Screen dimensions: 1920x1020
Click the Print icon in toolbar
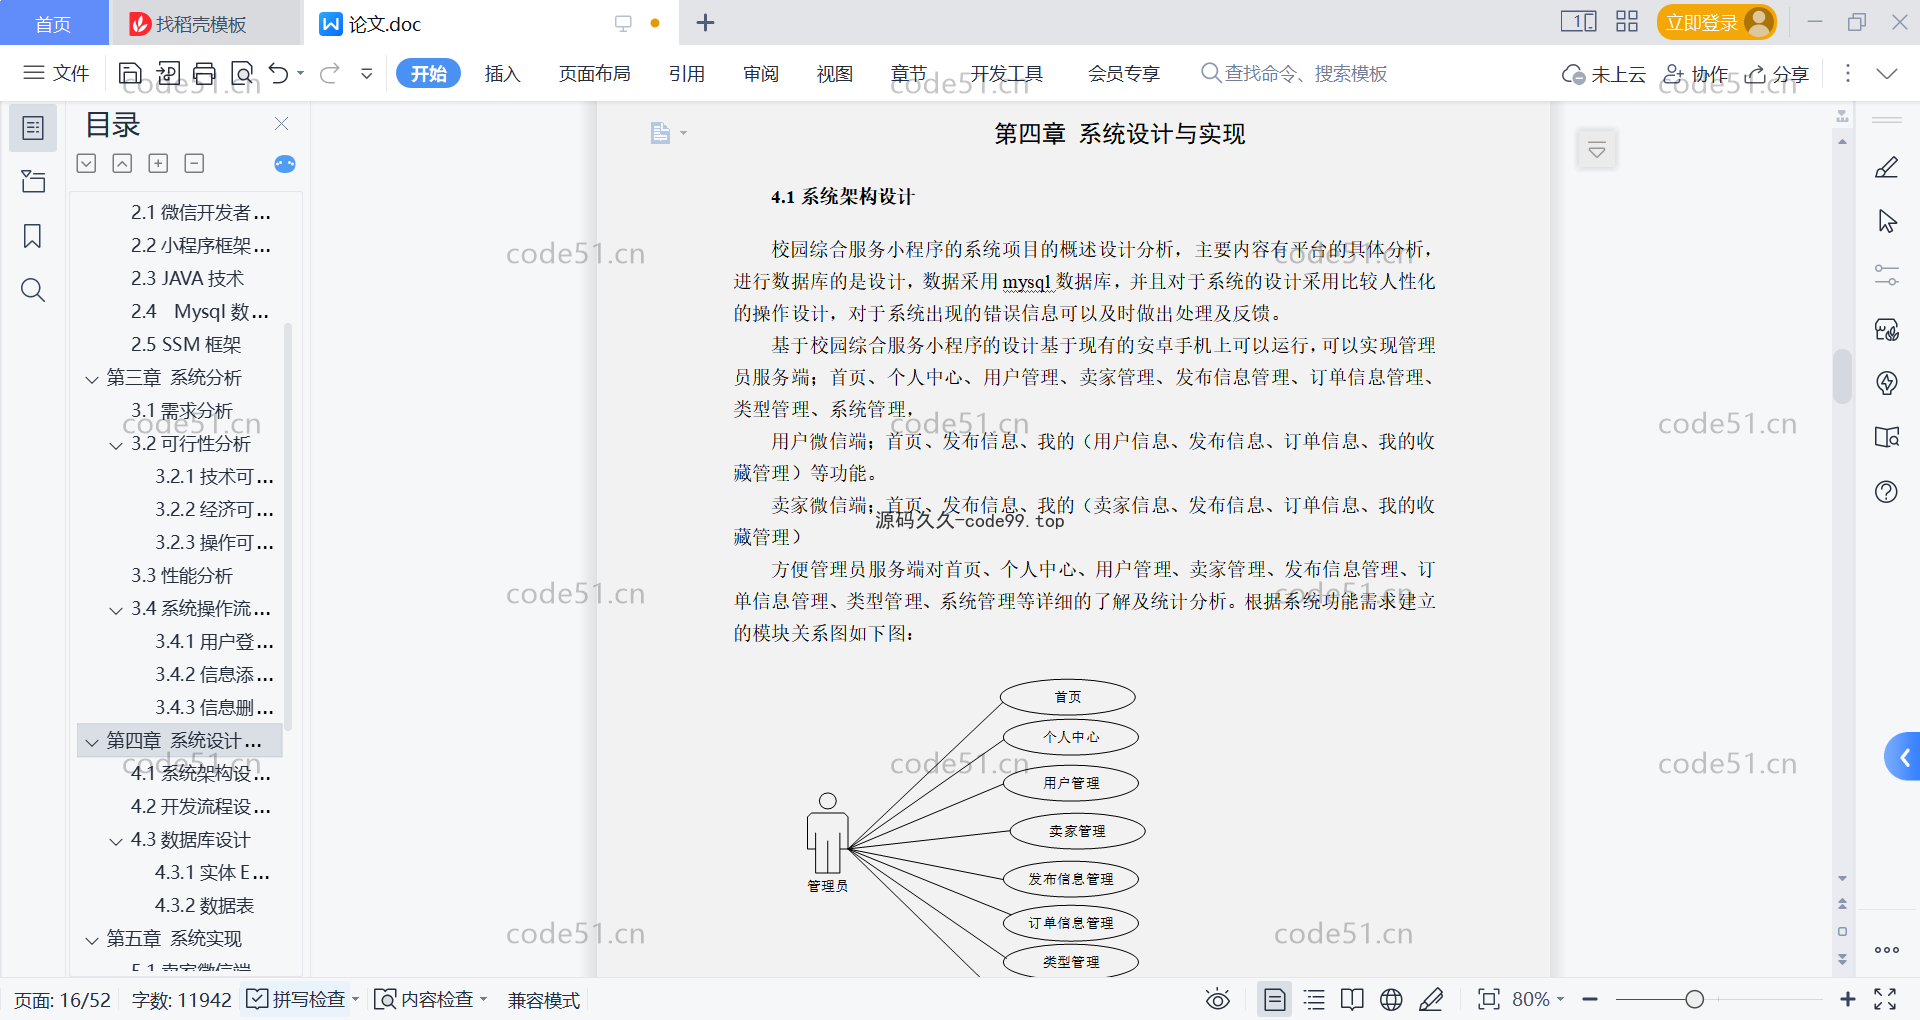[x=204, y=73]
